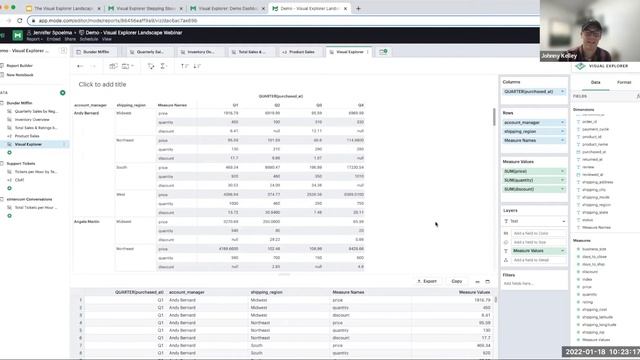
Task: Click the redo arrow in chart toolbar
Action: pos(93,66)
